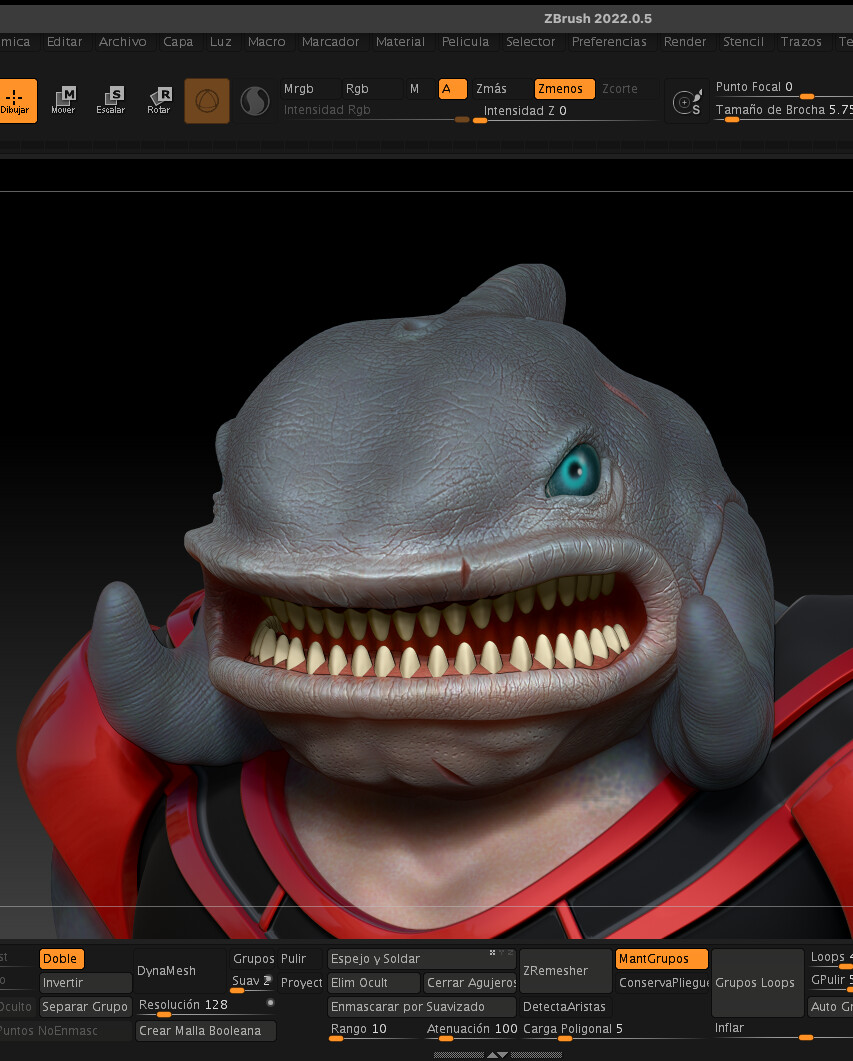Select the Escalar scale tool
This screenshot has width=853, height=1061.
tap(111, 101)
